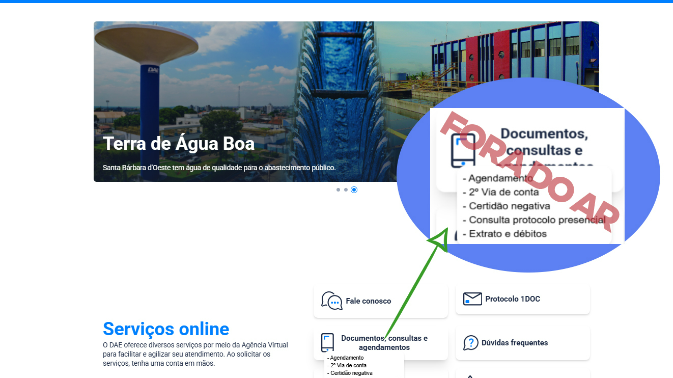Viewport: 673px width, 378px height.
Task: Open the Protocolo 1DOC service card
Action: (522, 299)
